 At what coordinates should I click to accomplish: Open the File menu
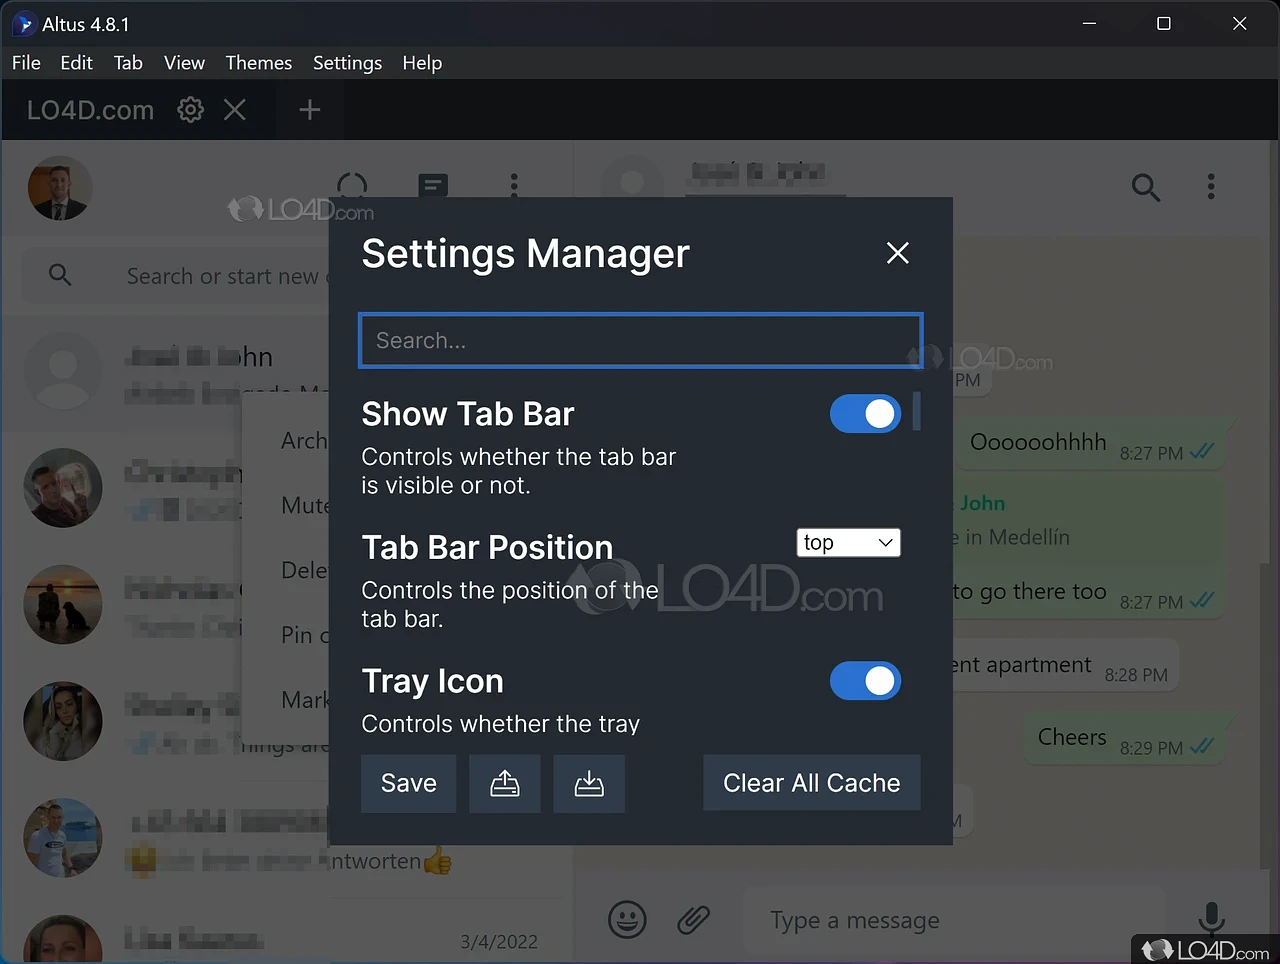[26, 63]
